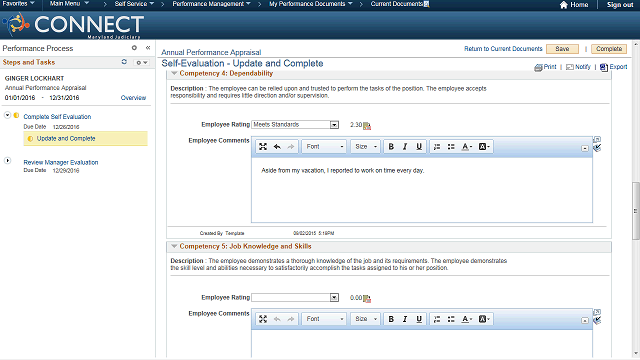Open background color in Competency 5 editor
The height and width of the screenshot is (360, 640).
pyautogui.click(x=484, y=319)
